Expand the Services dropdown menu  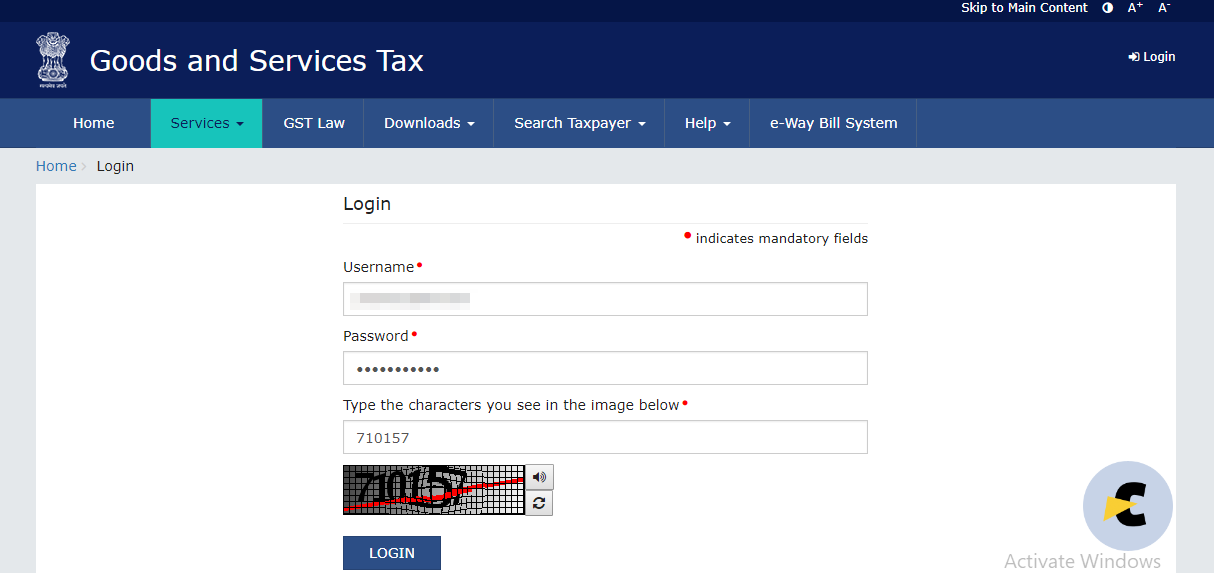(207, 123)
